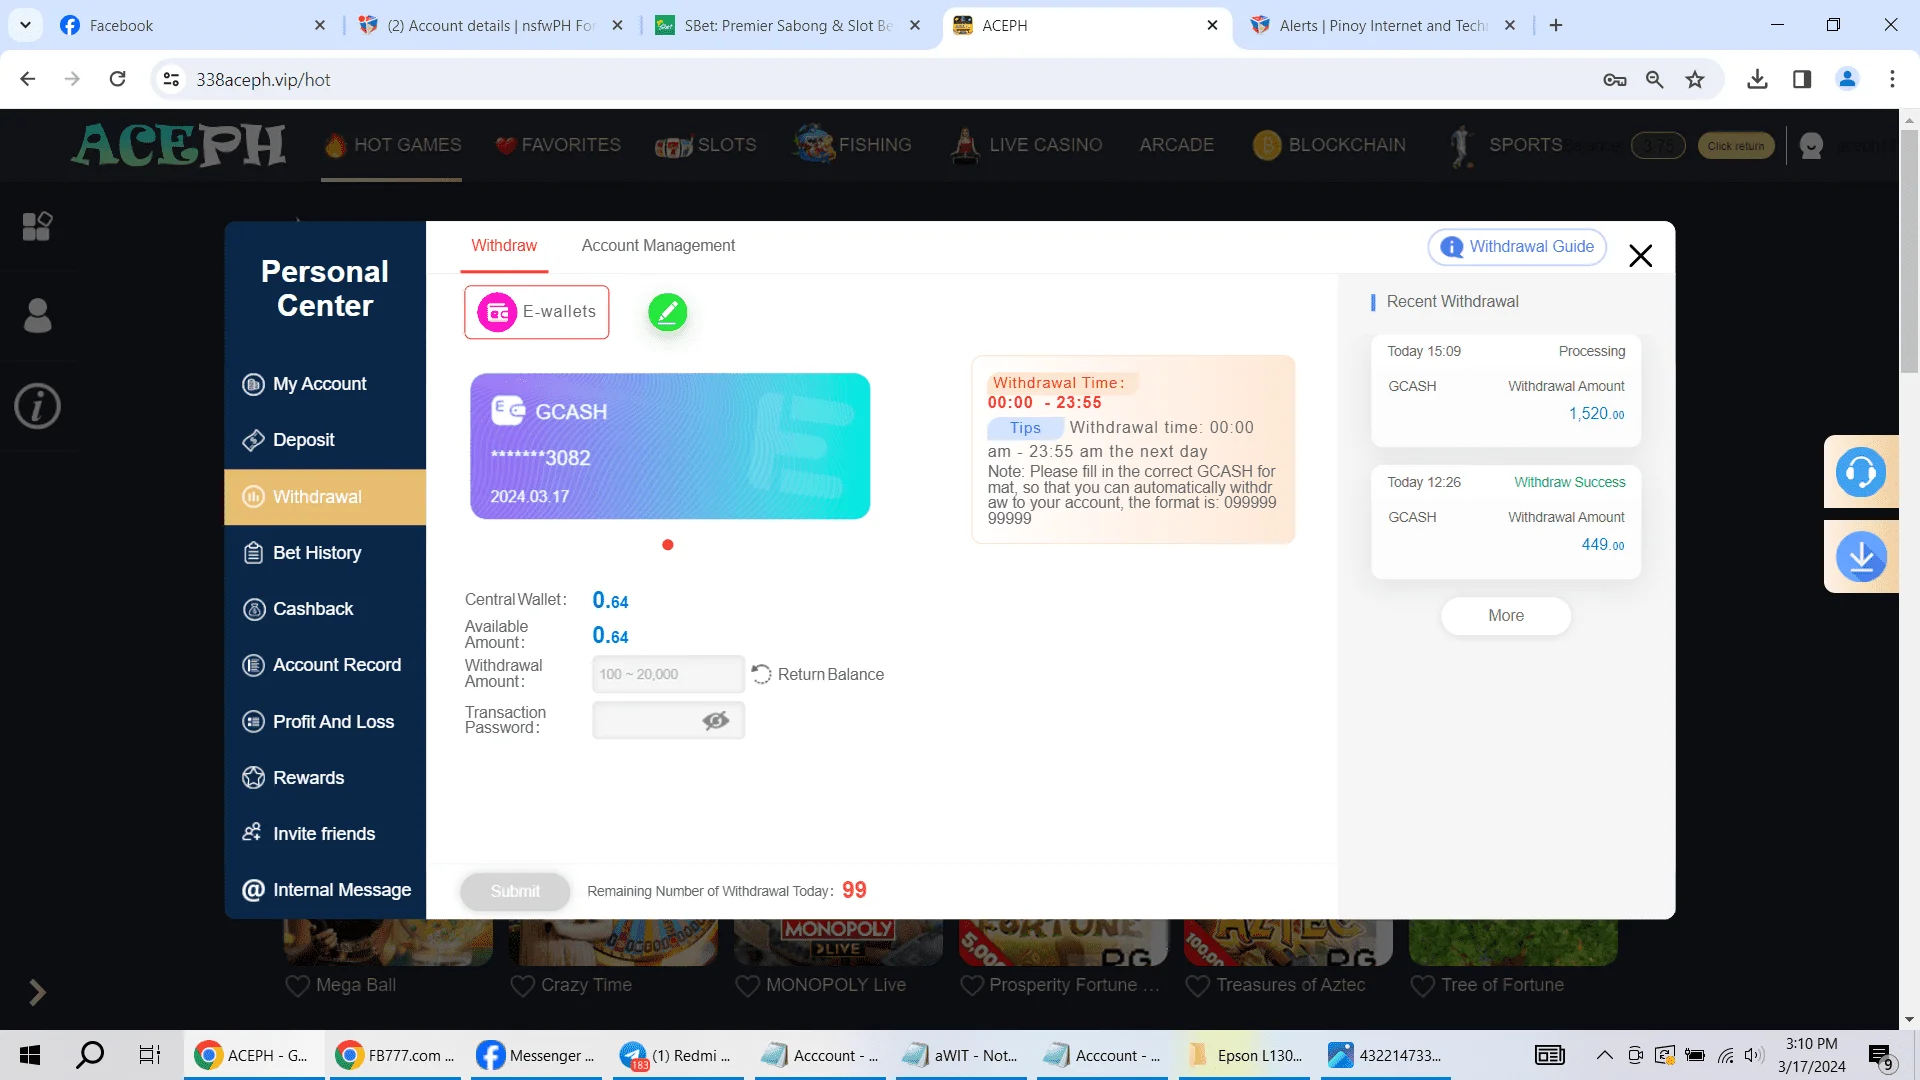Close the Personal Center dialog
This screenshot has width=1920, height=1080.
(x=1640, y=256)
